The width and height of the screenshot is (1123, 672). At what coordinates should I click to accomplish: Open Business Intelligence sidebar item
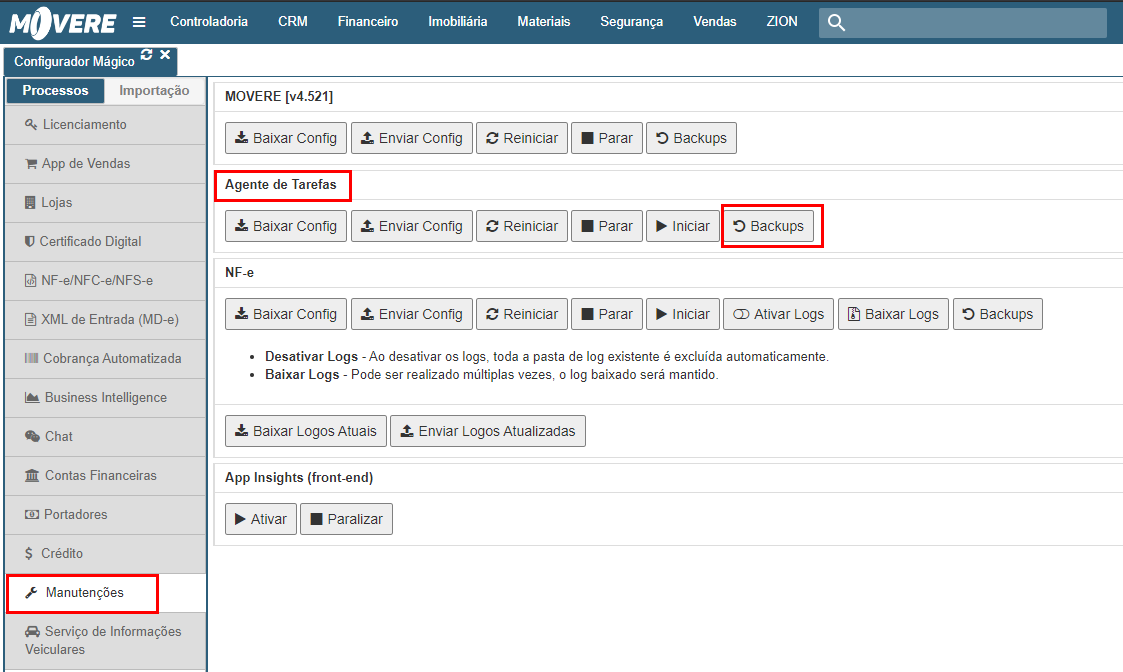(105, 398)
